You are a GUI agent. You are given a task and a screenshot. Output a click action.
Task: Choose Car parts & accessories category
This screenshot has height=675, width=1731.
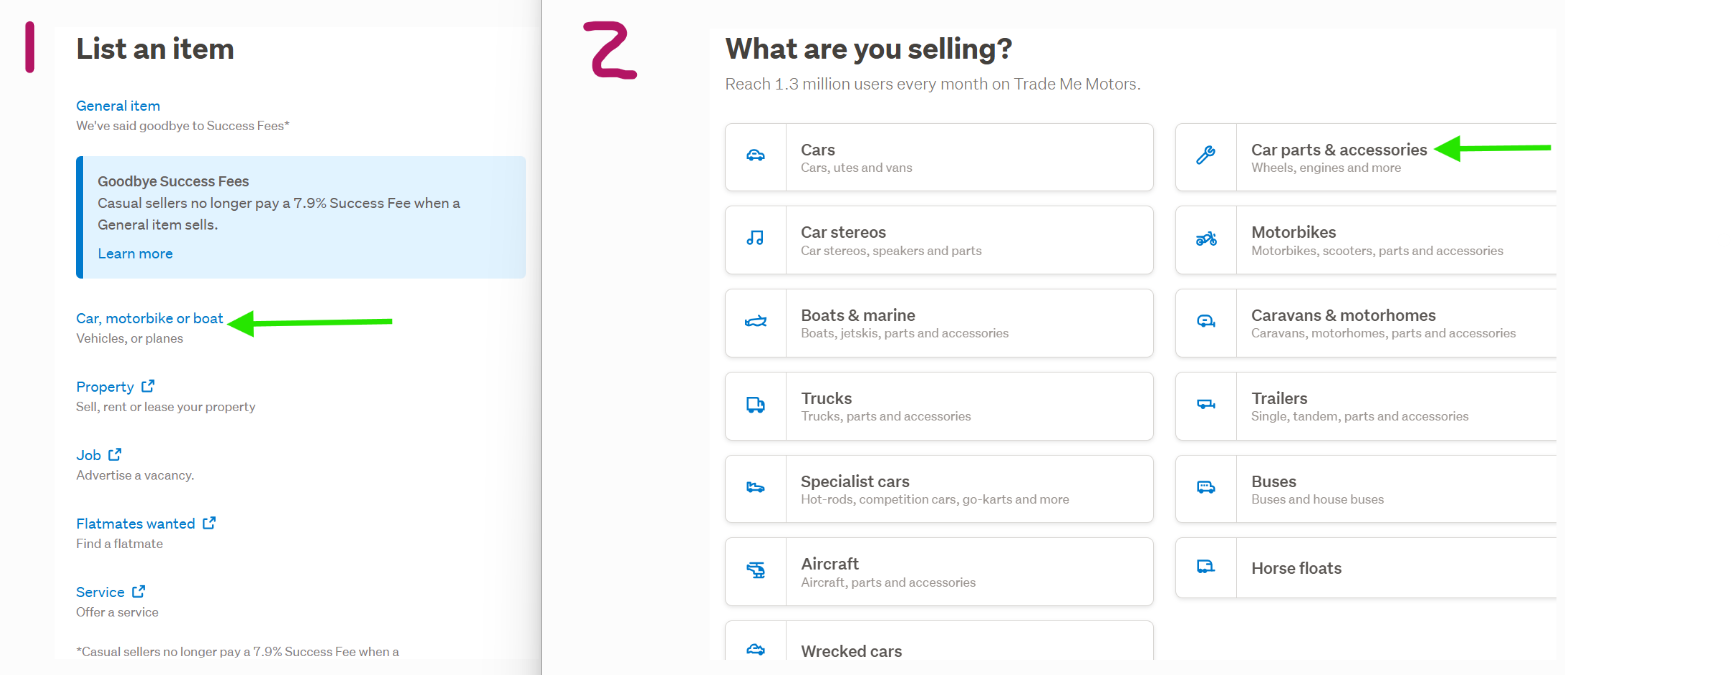point(1339,150)
